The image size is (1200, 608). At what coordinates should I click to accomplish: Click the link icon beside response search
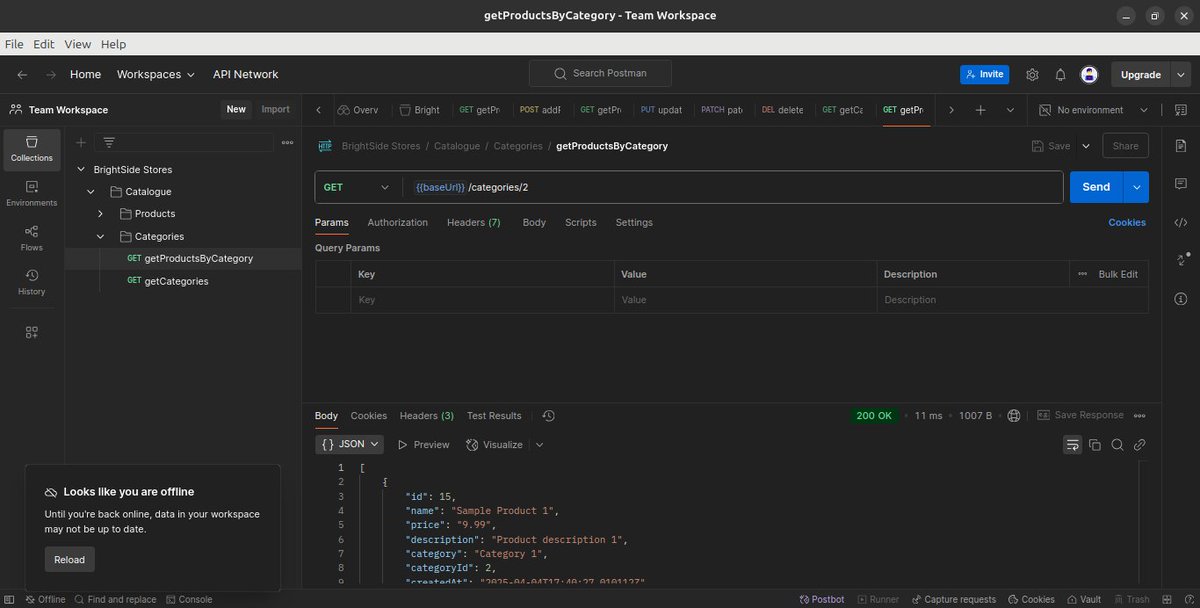pyautogui.click(x=1139, y=445)
